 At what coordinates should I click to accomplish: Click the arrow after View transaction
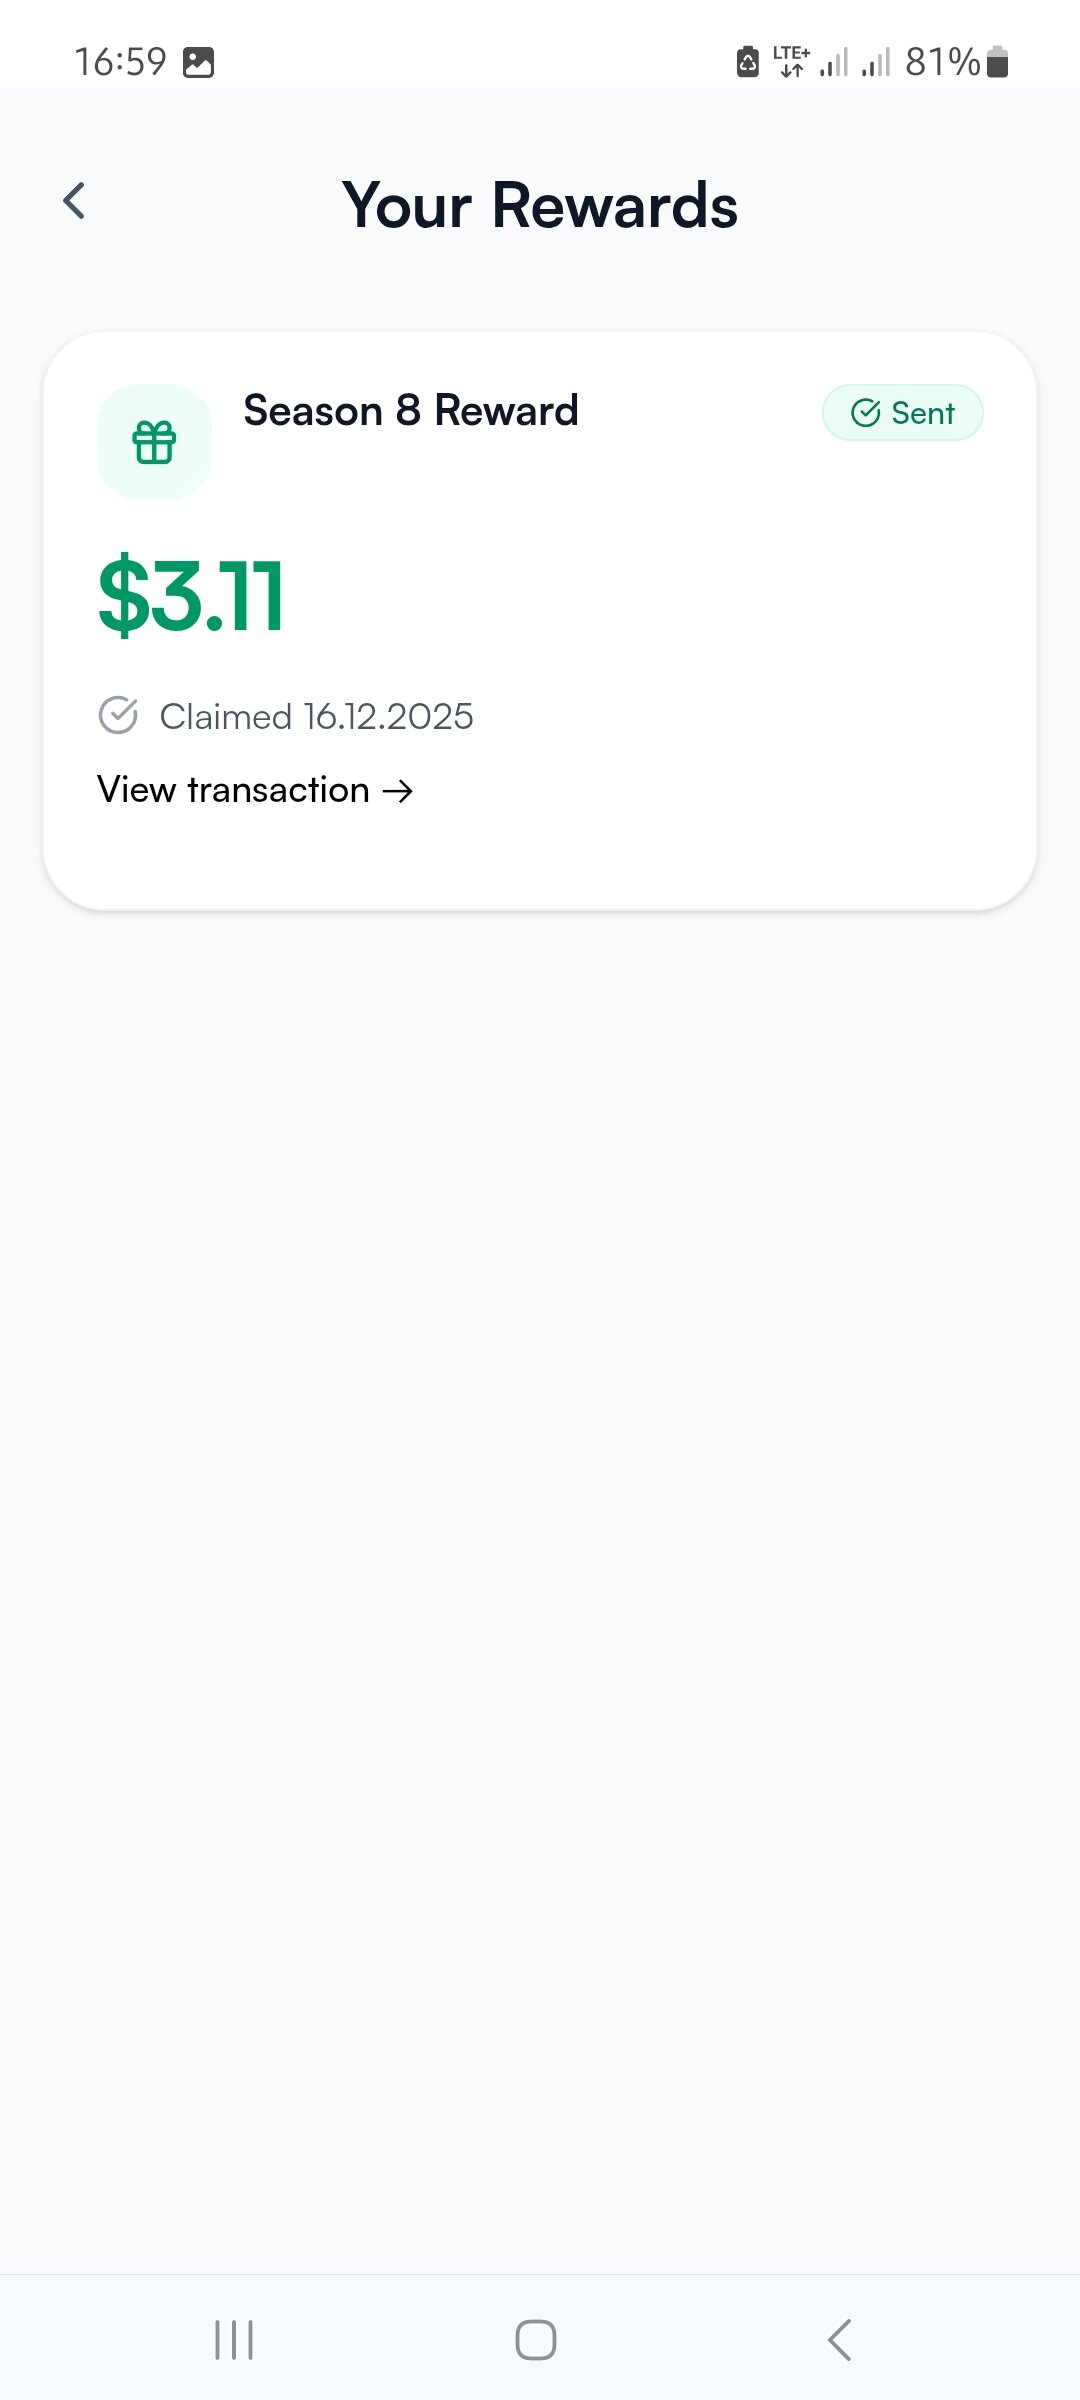pos(398,791)
